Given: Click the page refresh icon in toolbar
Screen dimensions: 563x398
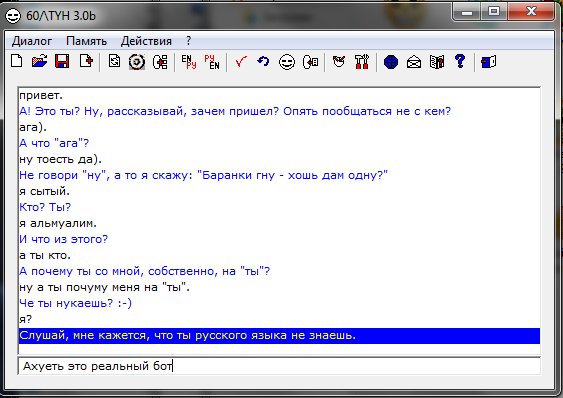Looking at the screenshot, I should (x=115, y=61).
